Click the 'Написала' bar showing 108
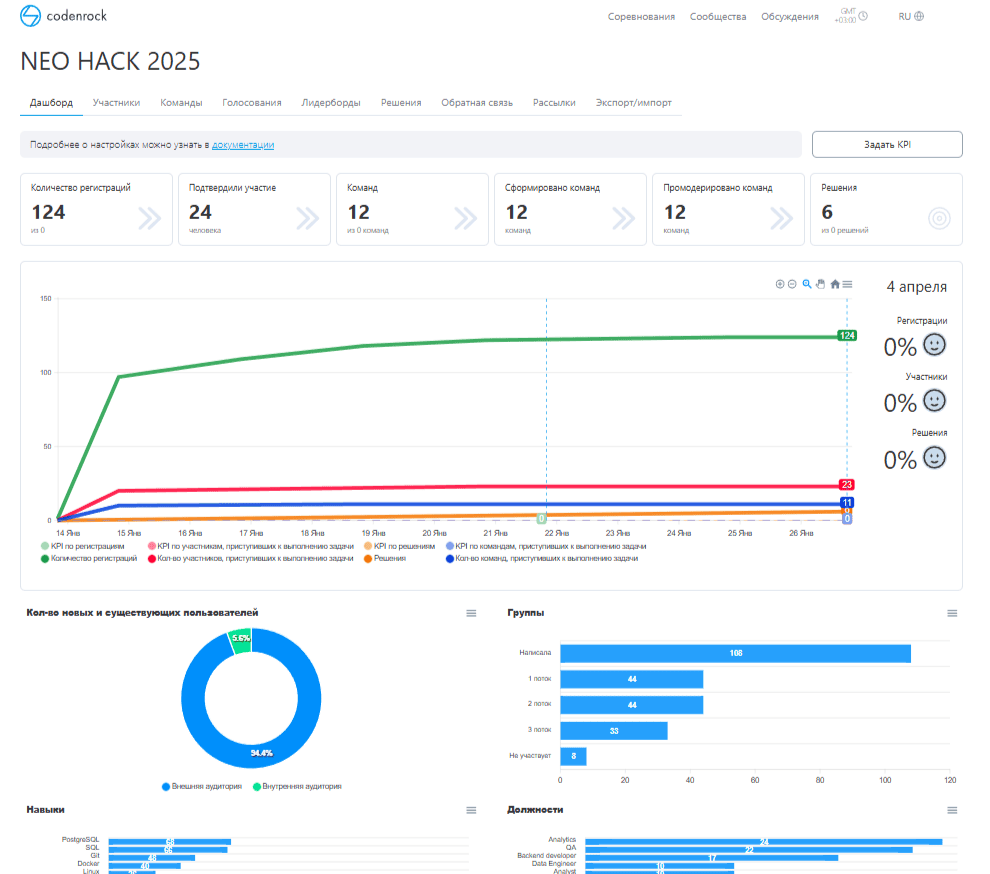 736,653
